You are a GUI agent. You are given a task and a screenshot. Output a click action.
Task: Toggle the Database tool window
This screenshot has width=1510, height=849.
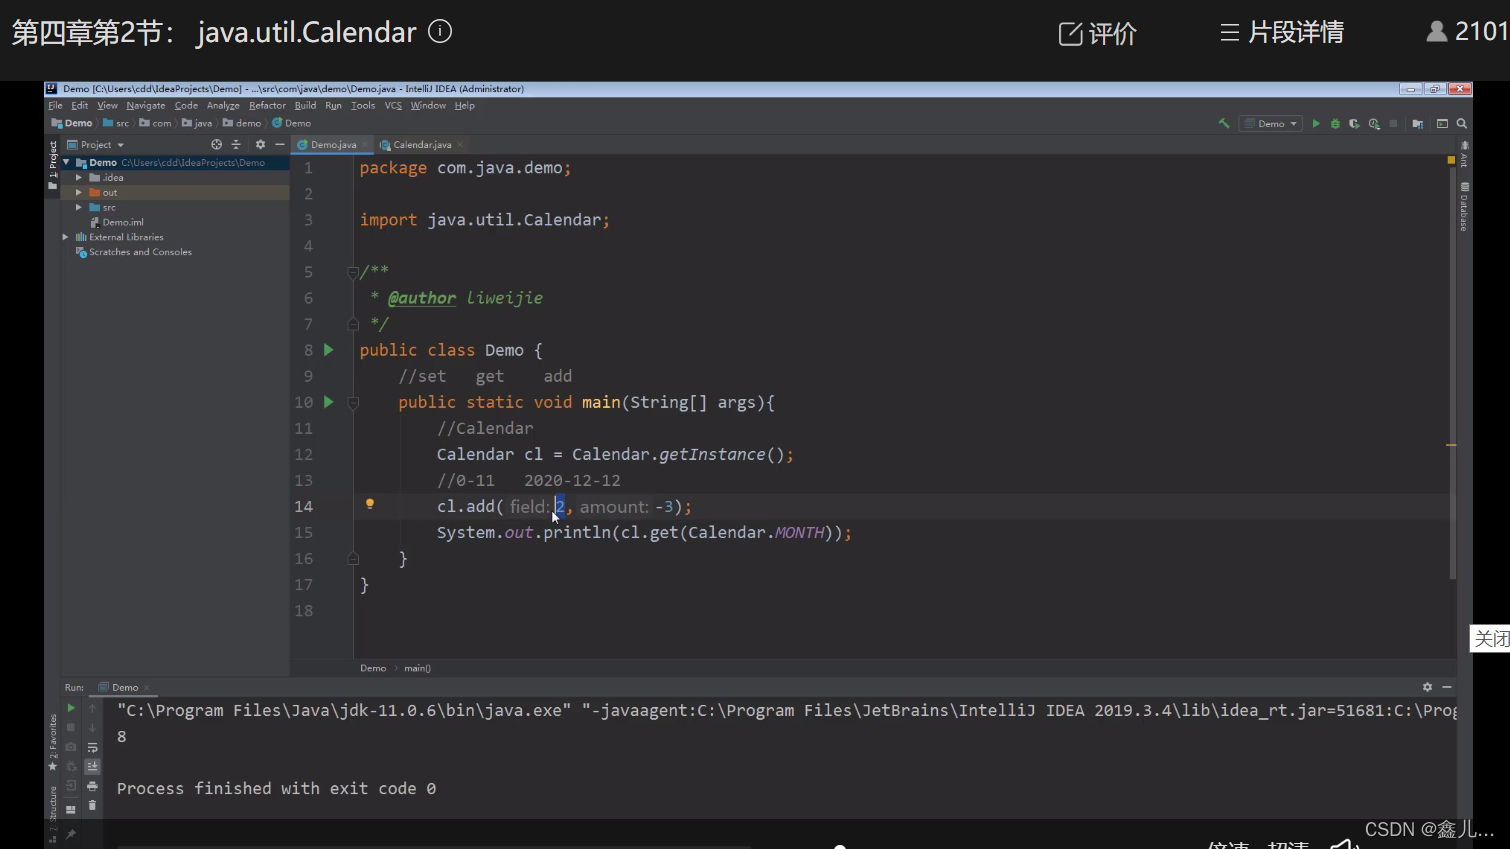click(1464, 207)
